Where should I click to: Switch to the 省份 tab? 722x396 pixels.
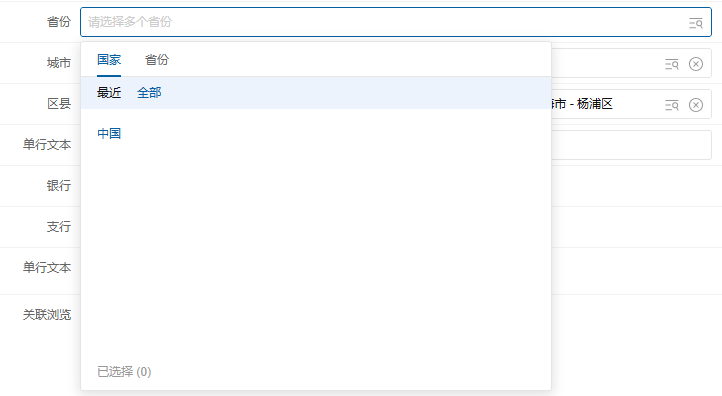(x=157, y=59)
